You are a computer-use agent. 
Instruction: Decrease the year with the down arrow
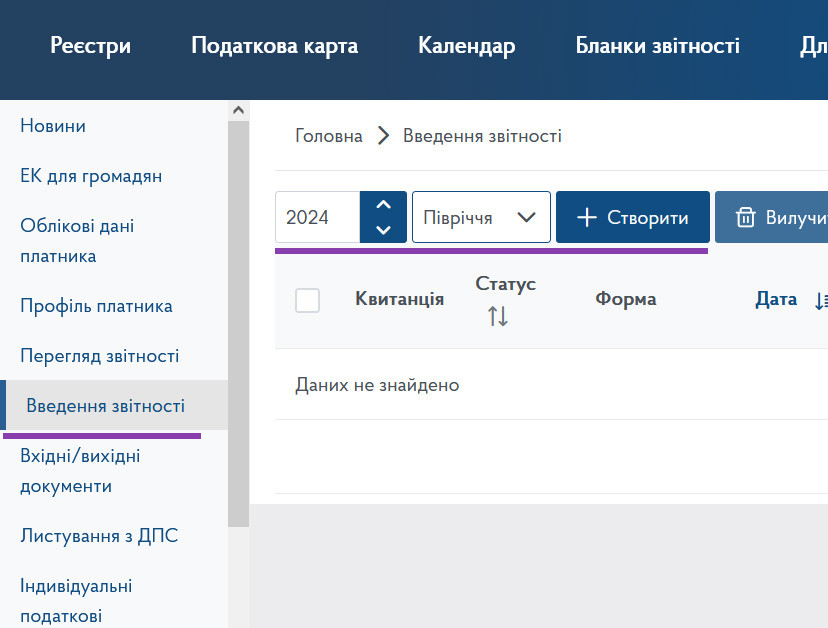pos(383,230)
